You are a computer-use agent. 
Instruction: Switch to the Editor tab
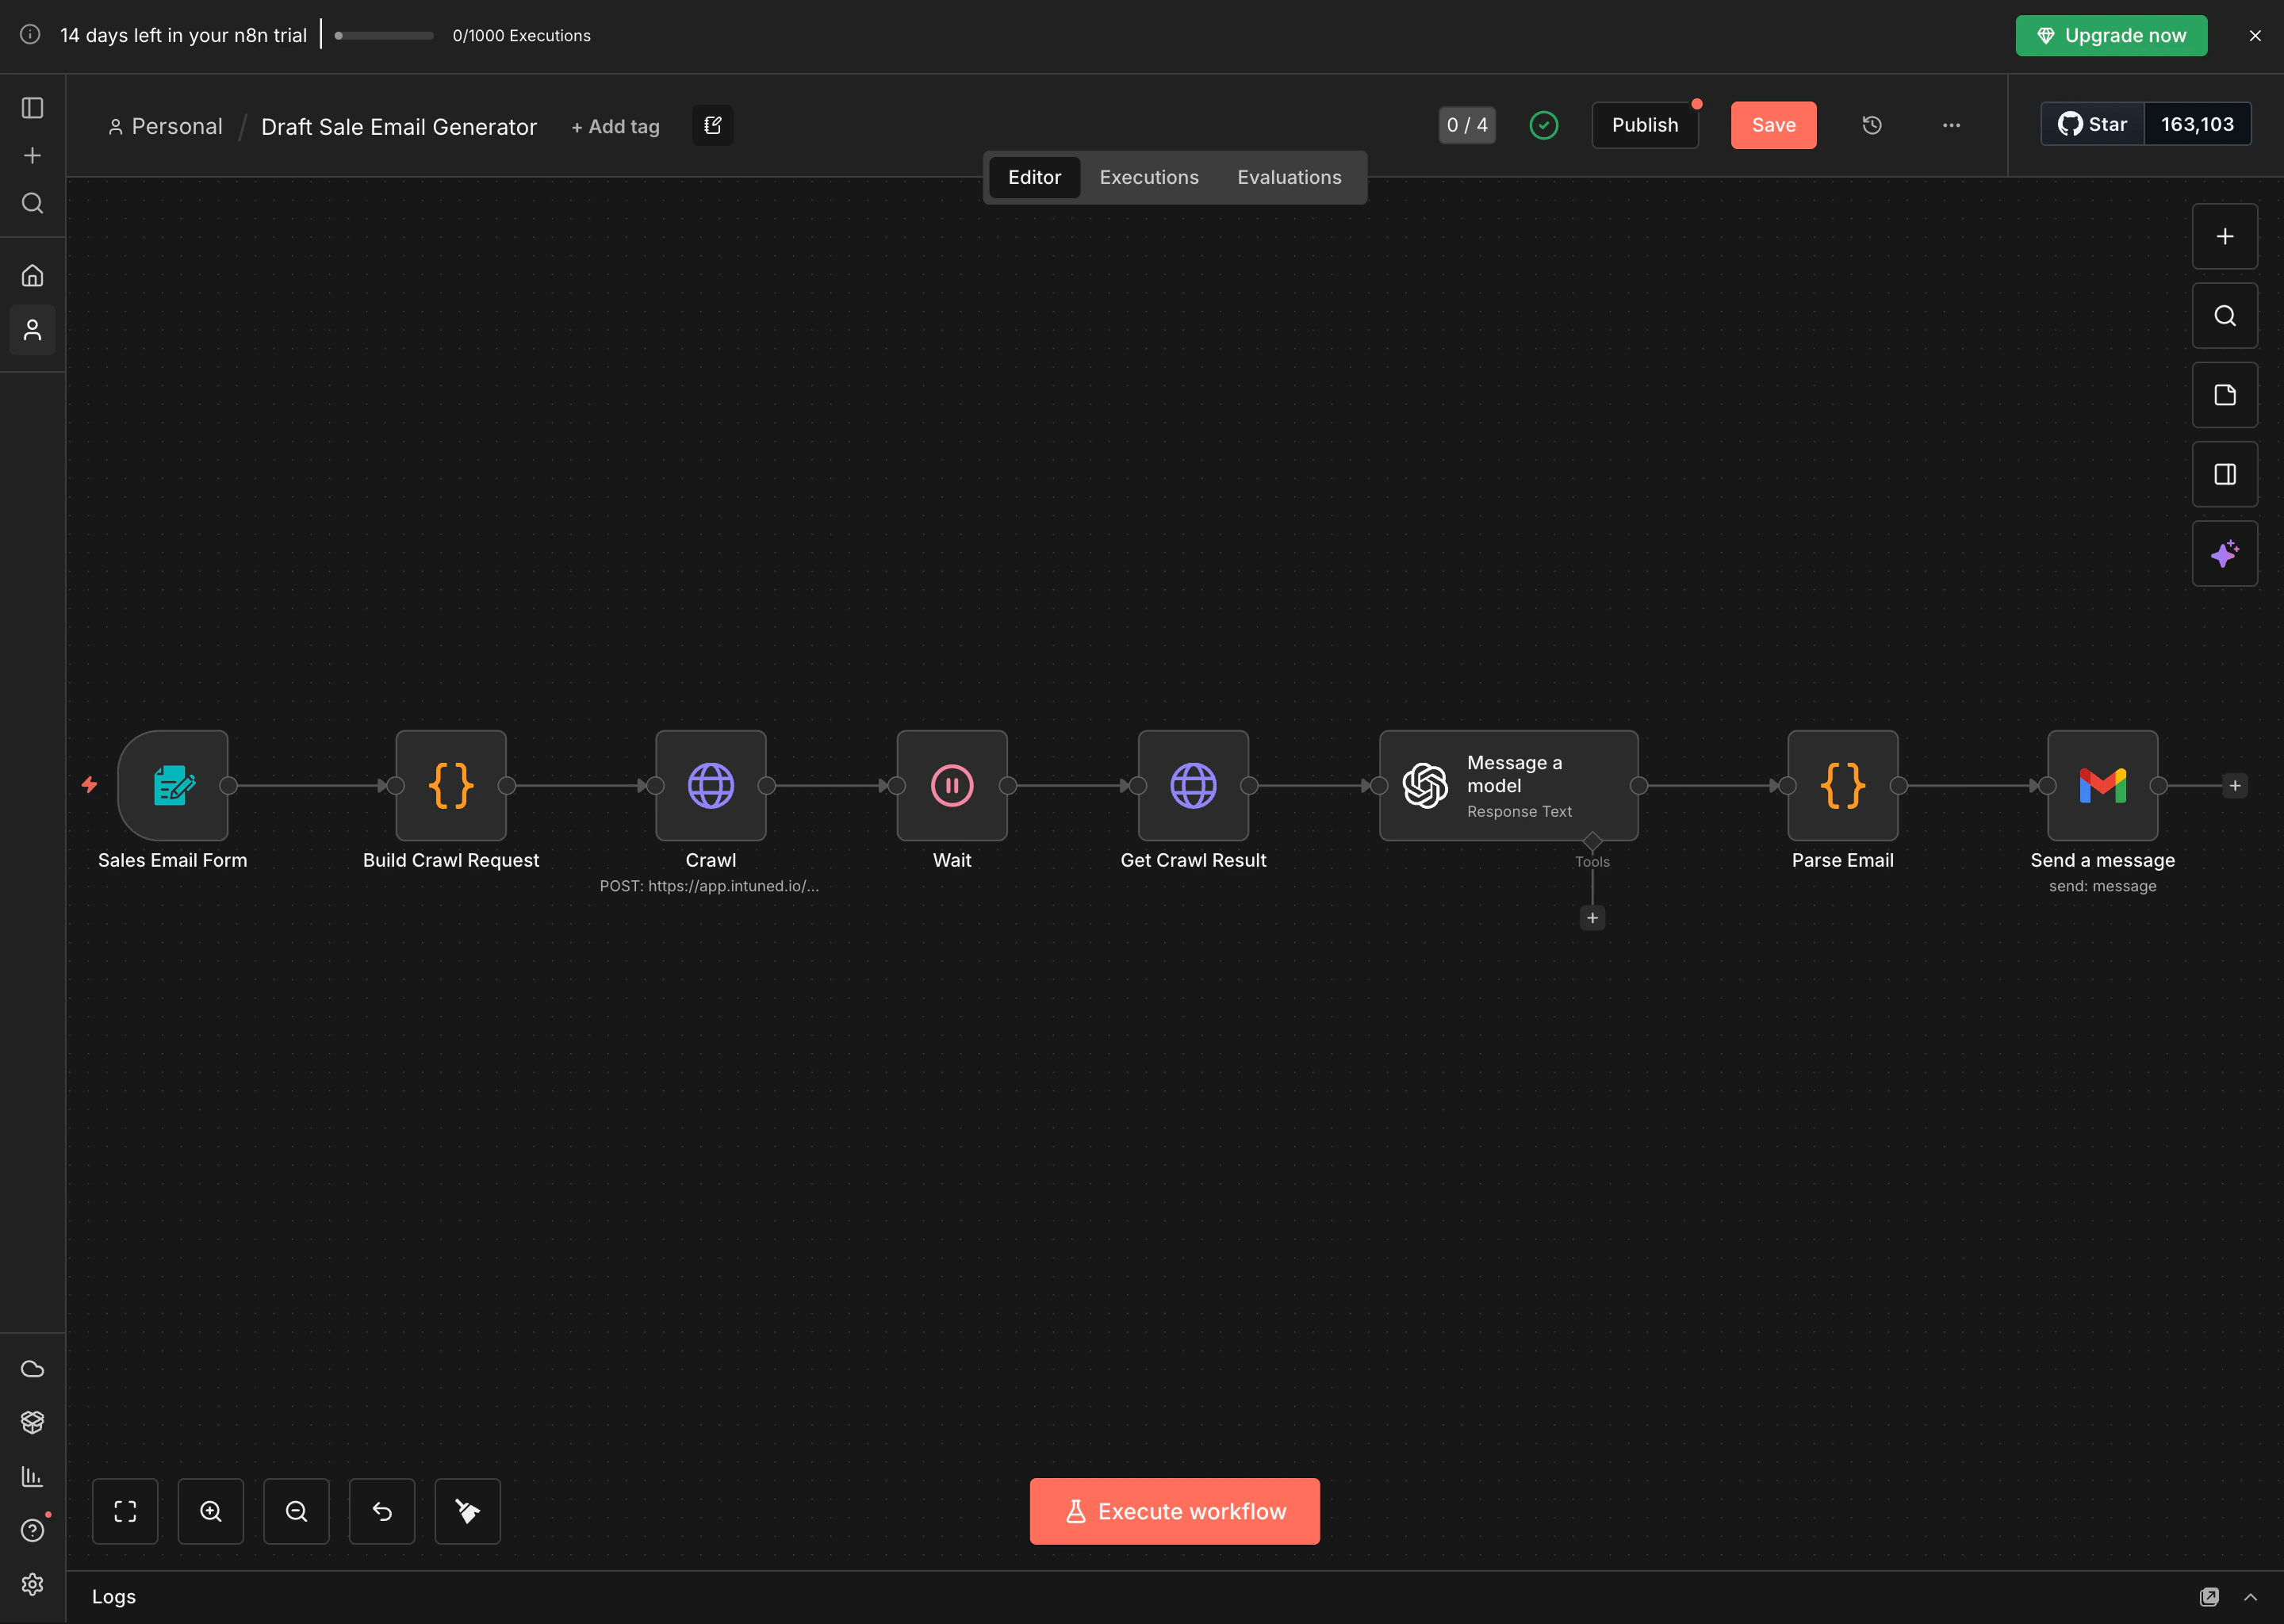(x=1034, y=177)
